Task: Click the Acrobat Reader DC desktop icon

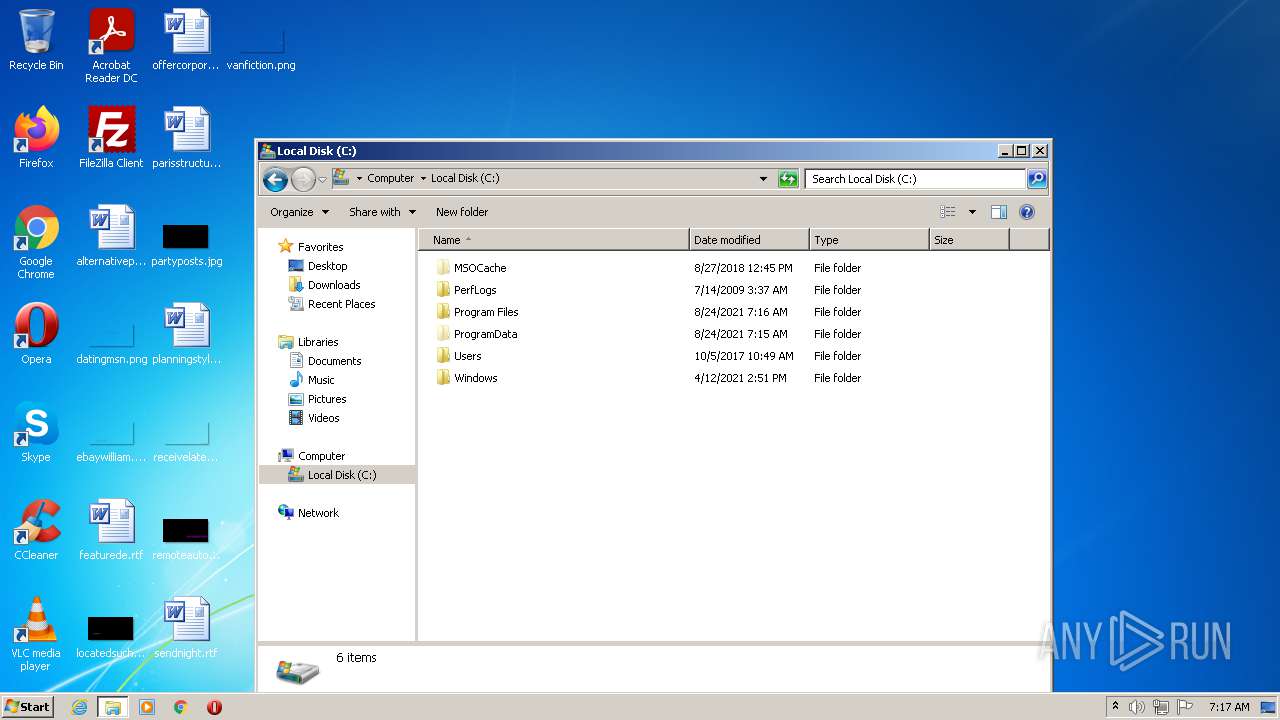Action: pyautogui.click(x=111, y=45)
